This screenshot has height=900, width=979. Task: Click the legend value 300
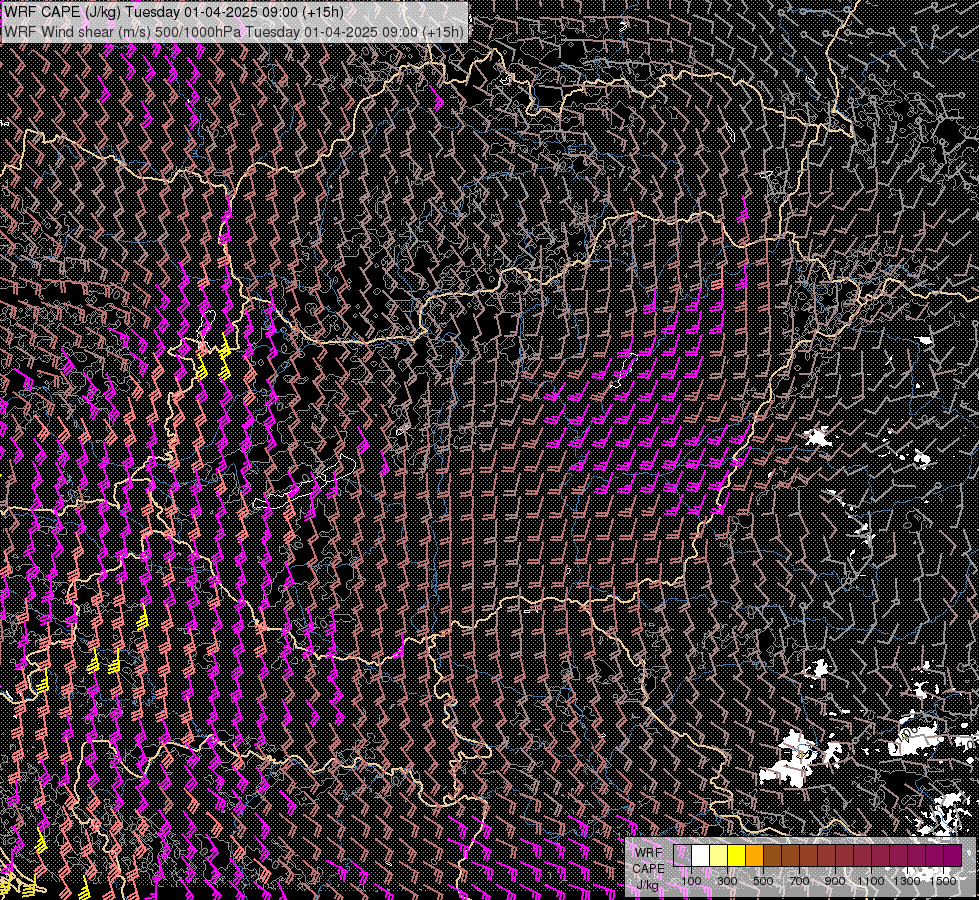(727, 881)
